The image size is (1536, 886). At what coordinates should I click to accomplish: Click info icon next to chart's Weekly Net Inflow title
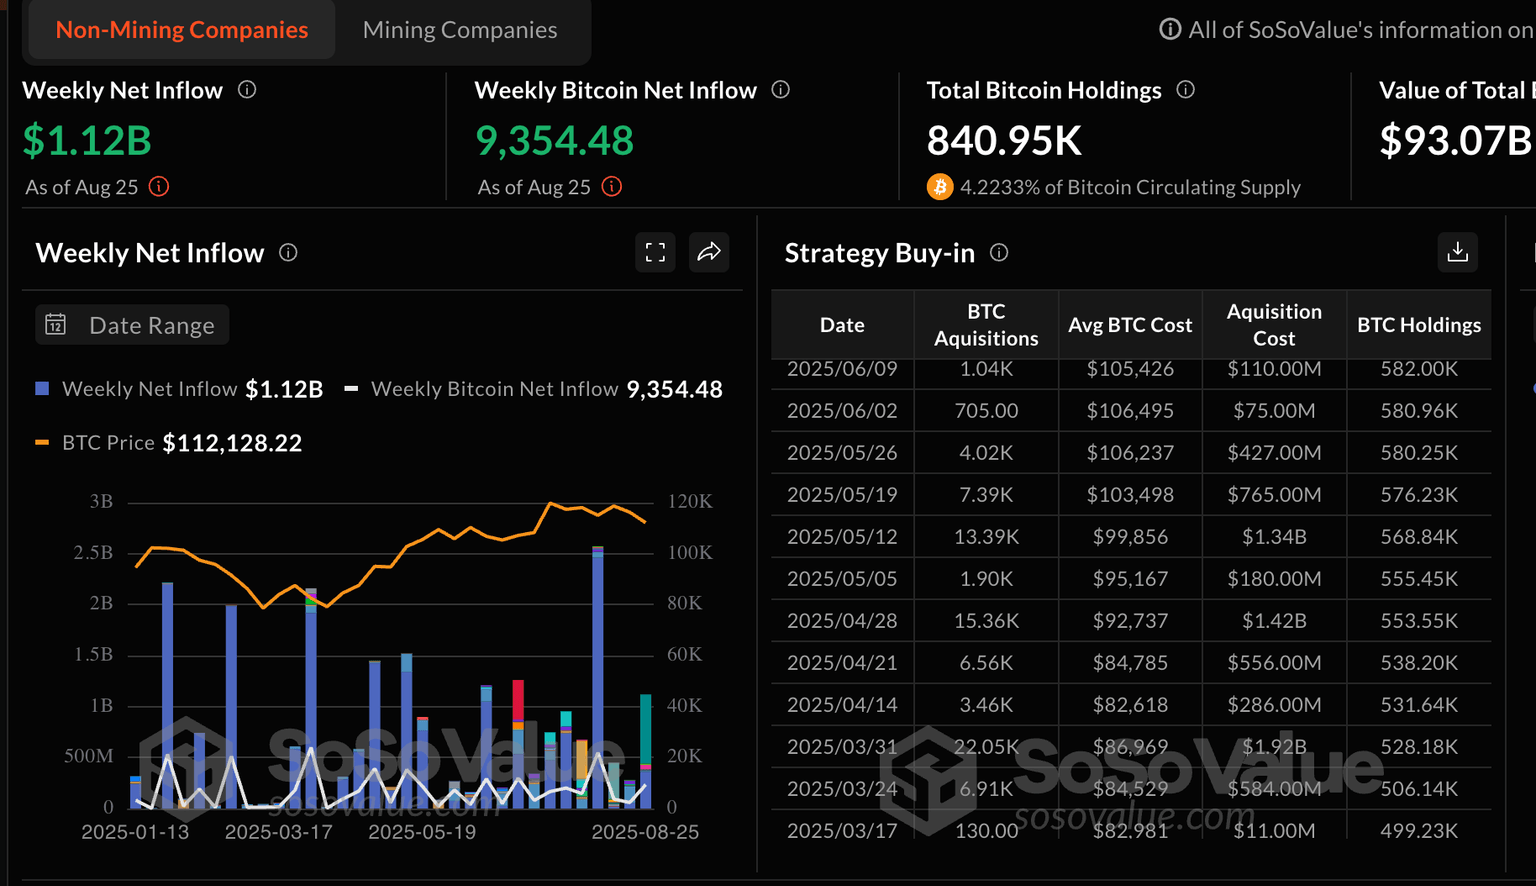(288, 253)
